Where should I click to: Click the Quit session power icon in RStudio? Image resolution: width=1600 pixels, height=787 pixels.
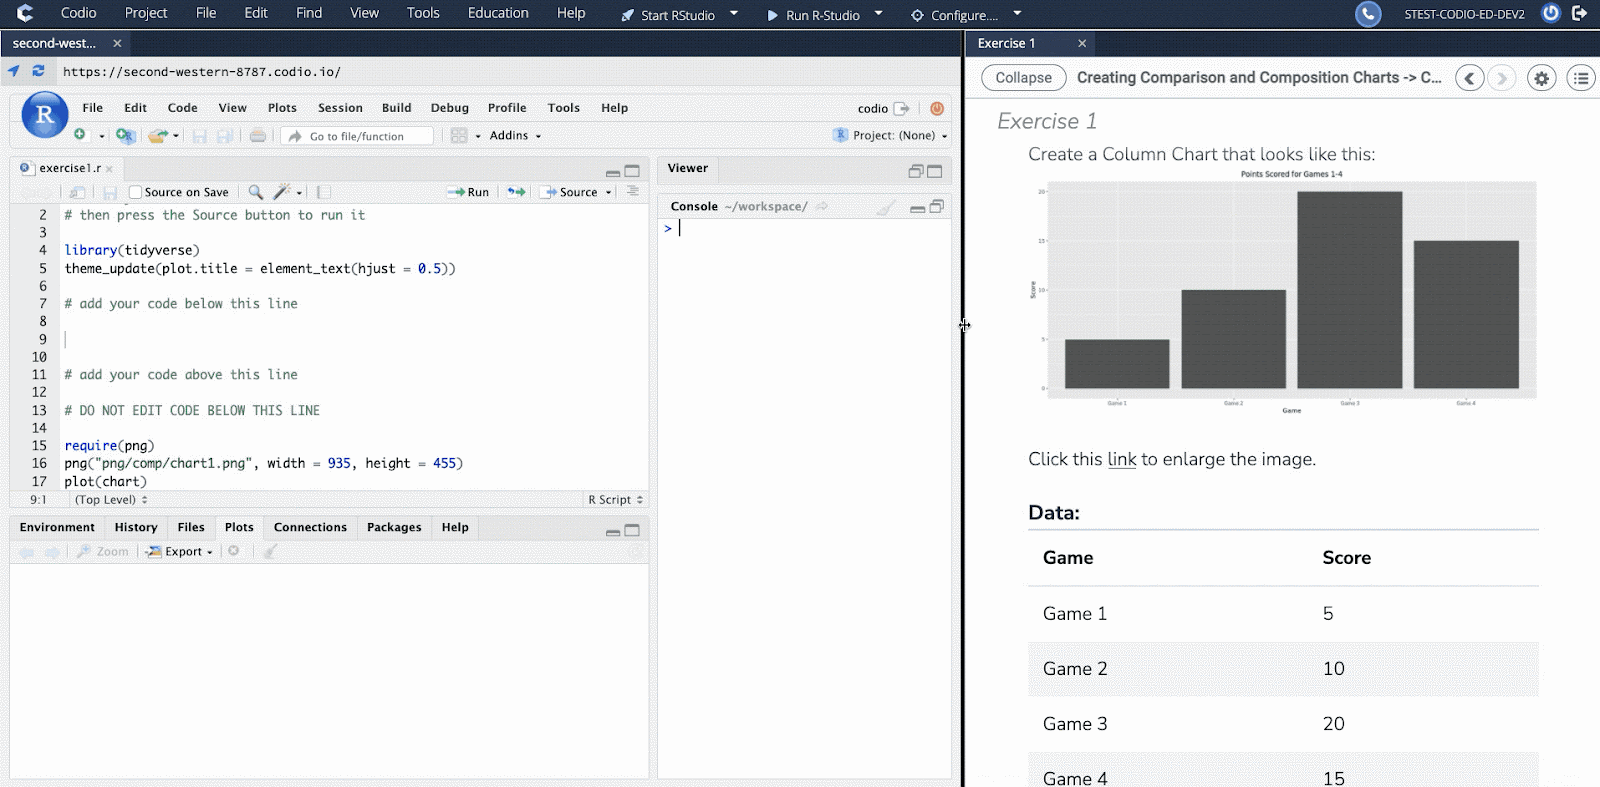click(x=937, y=108)
